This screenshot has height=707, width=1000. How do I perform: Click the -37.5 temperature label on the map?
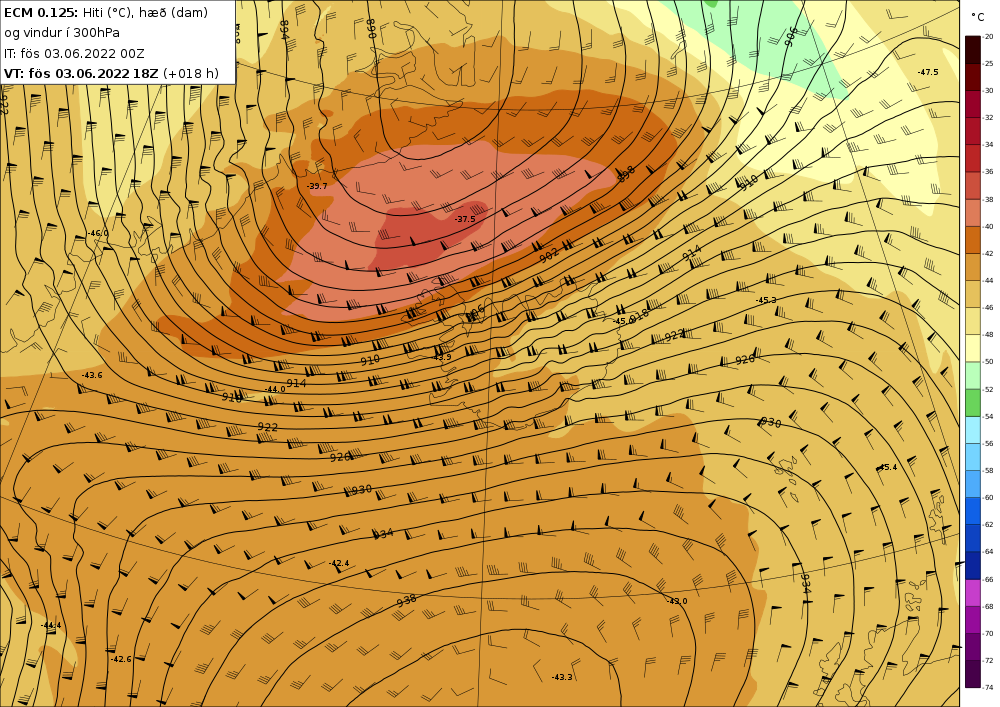point(465,219)
